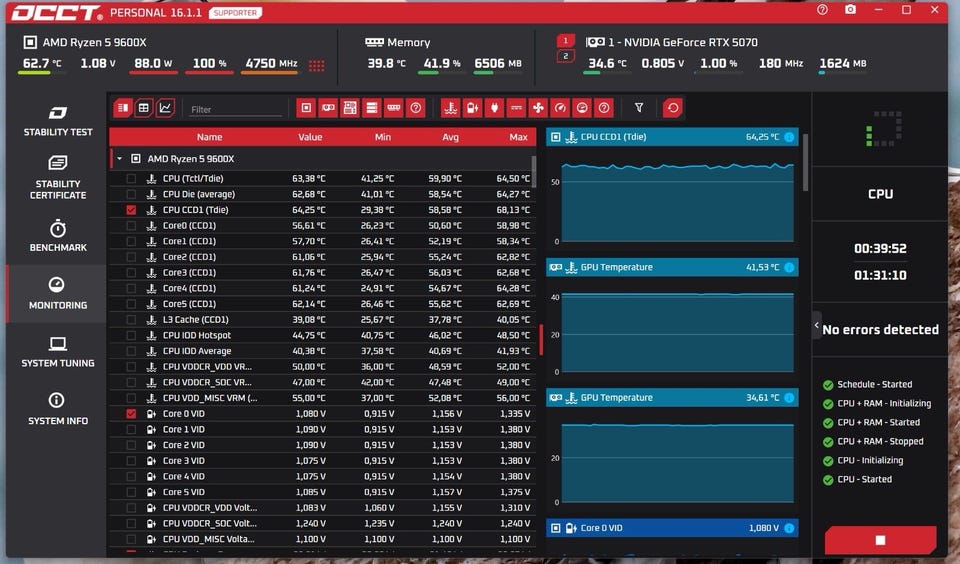Open the Benchmark section
This screenshot has width=960, height=564.
[x=58, y=236]
